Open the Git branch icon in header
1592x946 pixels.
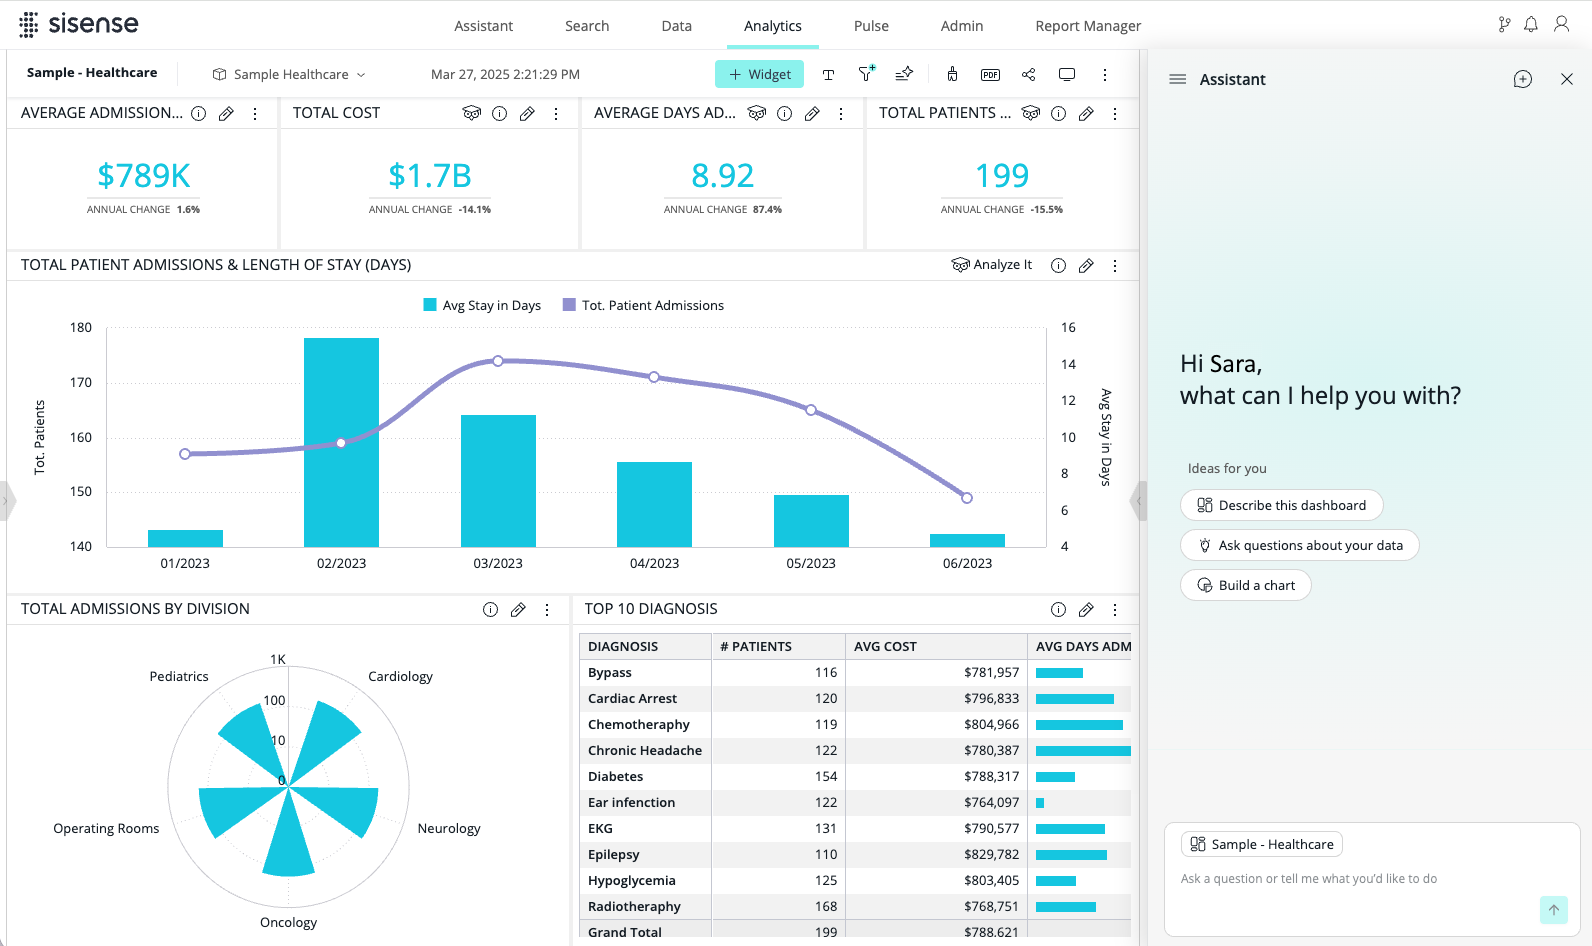click(x=1504, y=24)
